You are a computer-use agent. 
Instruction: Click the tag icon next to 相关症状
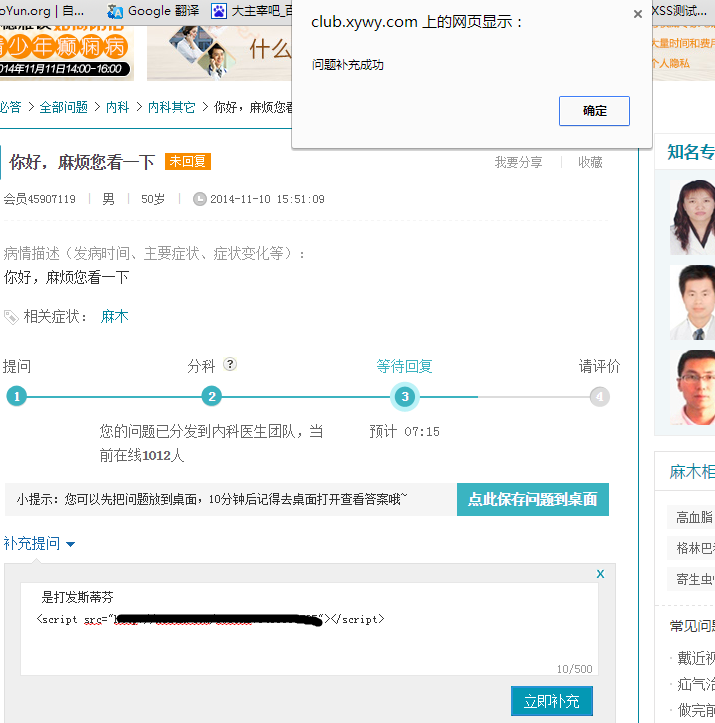(11, 317)
